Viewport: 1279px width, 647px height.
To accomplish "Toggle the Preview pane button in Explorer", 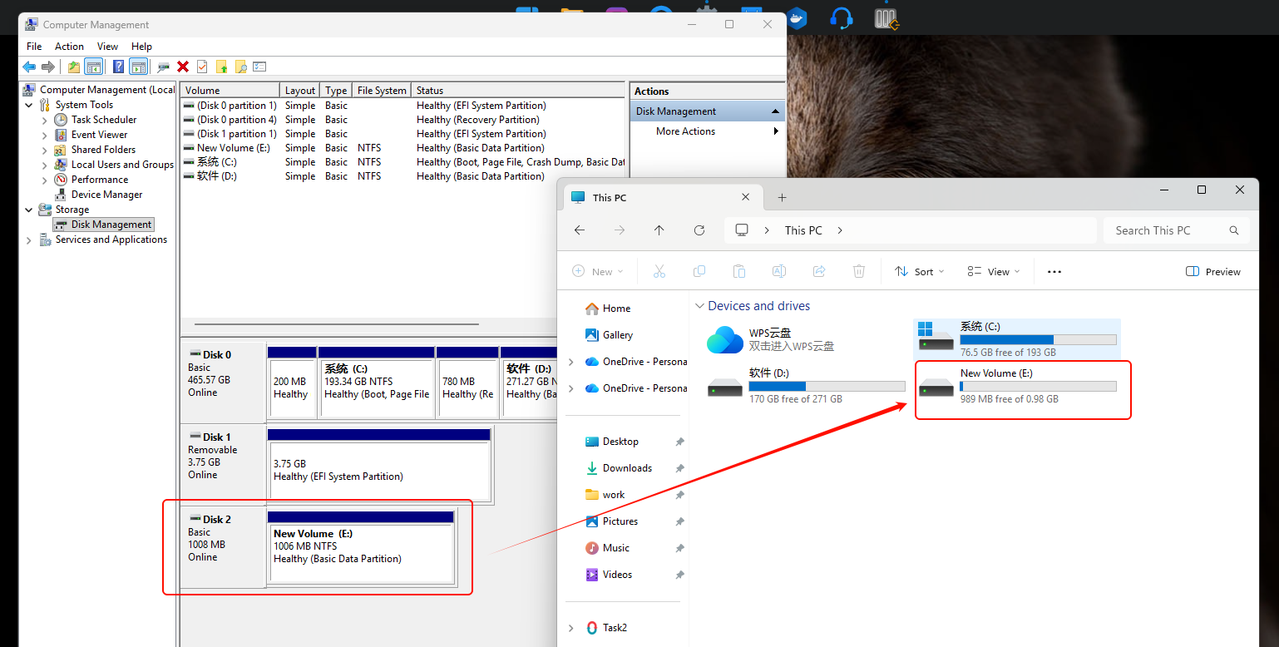I will [x=1212, y=271].
